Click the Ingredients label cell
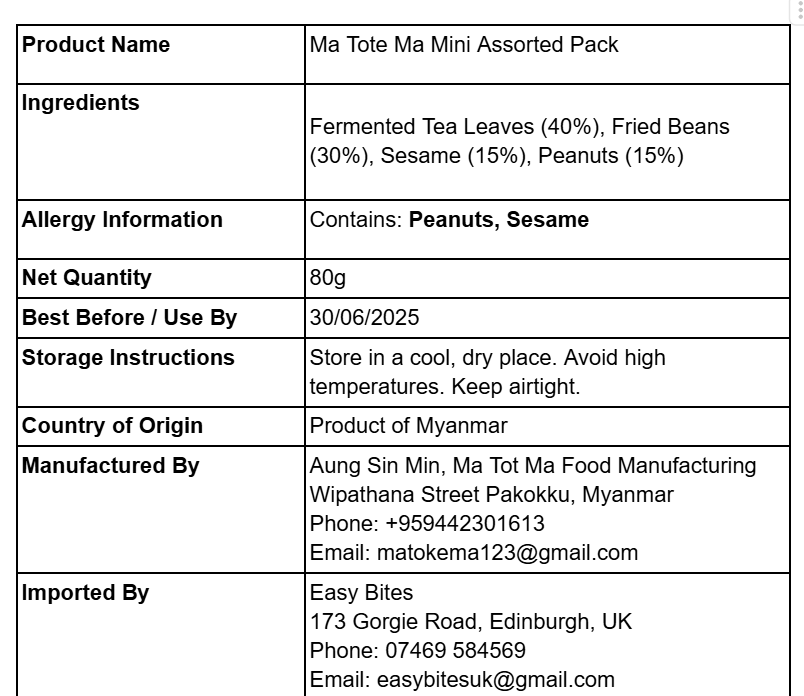This screenshot has width=804, height=696. [161, 142]
